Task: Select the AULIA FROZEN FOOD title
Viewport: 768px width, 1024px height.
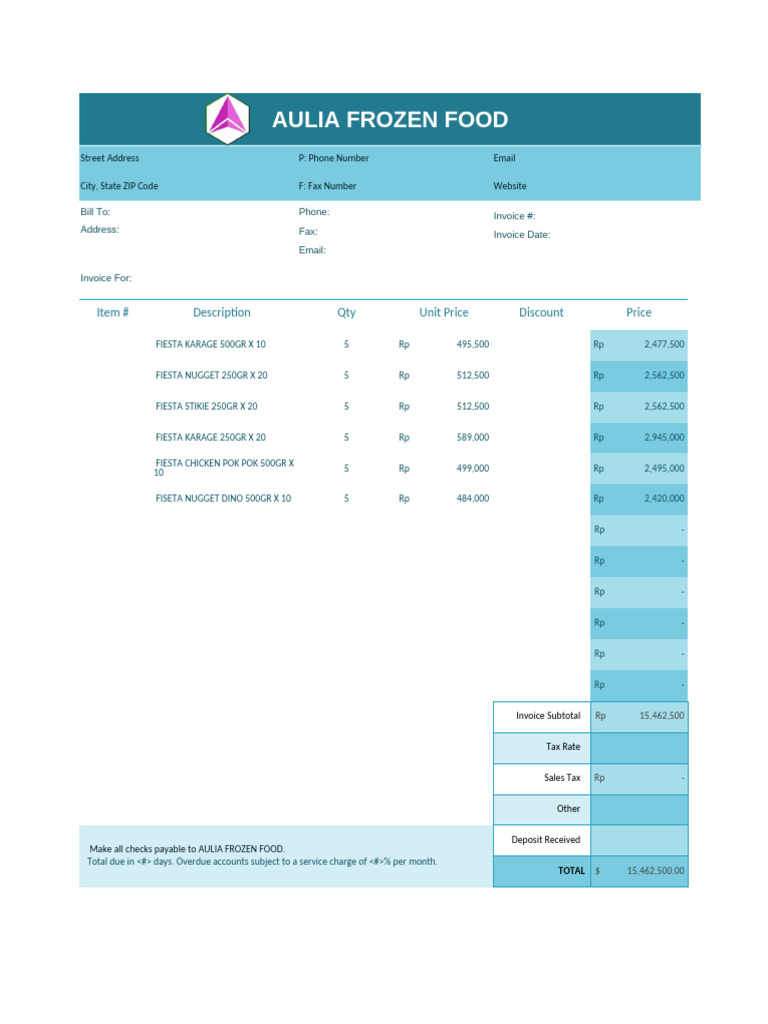Action: 390,120
